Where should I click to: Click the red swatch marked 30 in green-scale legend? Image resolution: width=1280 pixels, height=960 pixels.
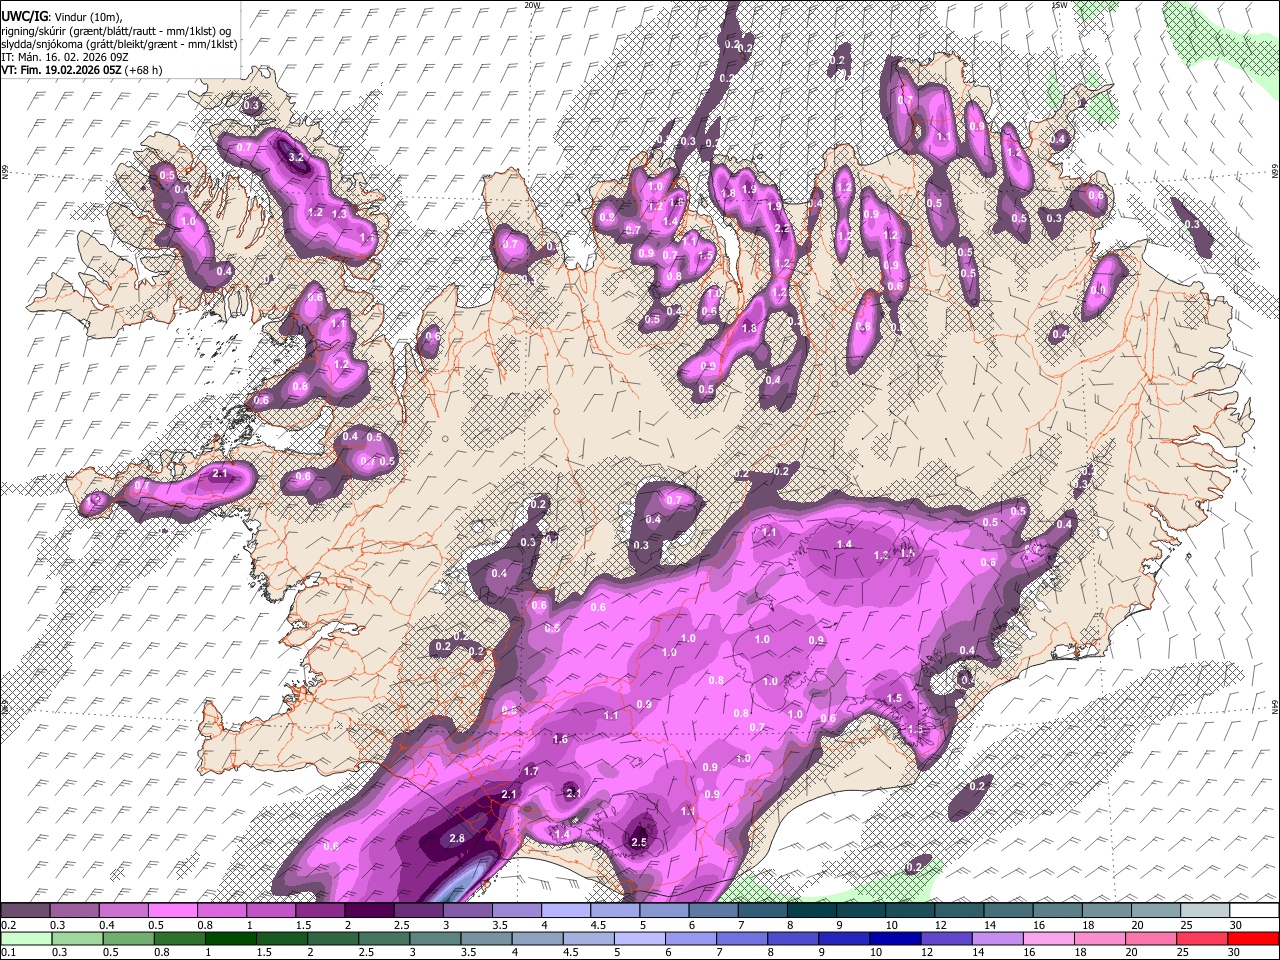[x=1254, y=938]
